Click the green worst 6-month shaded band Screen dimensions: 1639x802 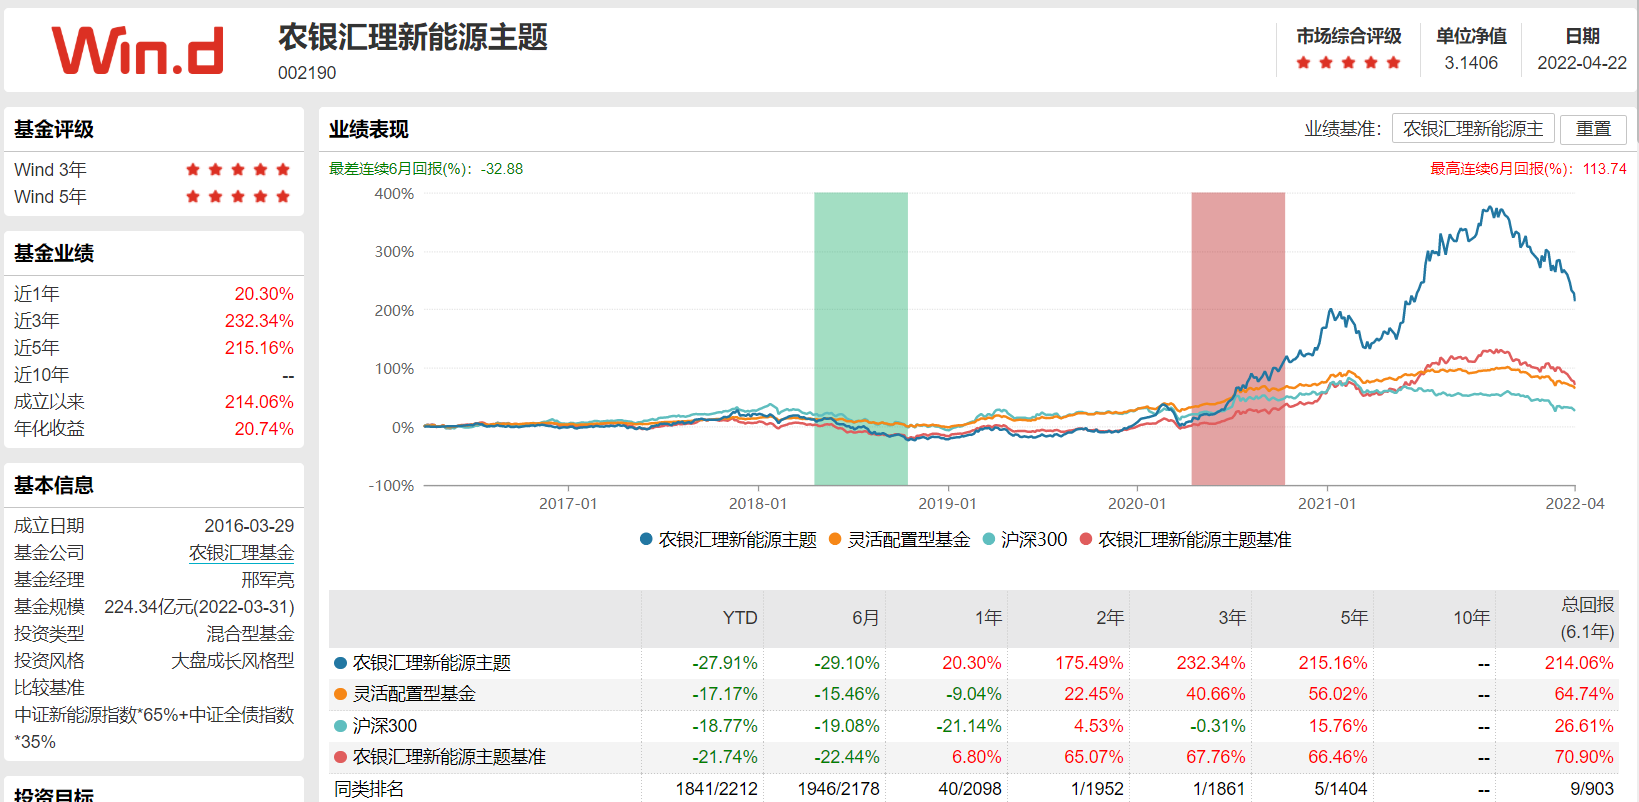(x=861, y=338)
